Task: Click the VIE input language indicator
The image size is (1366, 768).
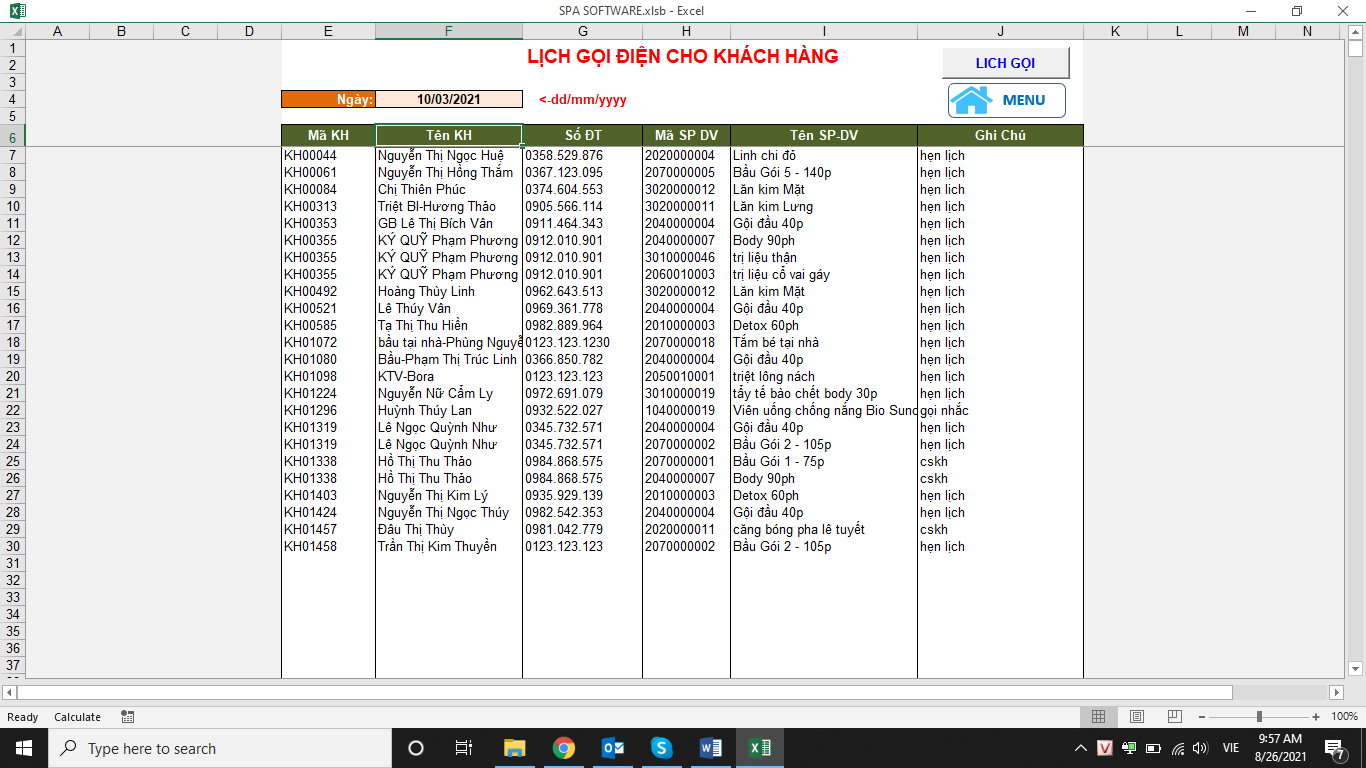Action: pos(1231,748)
